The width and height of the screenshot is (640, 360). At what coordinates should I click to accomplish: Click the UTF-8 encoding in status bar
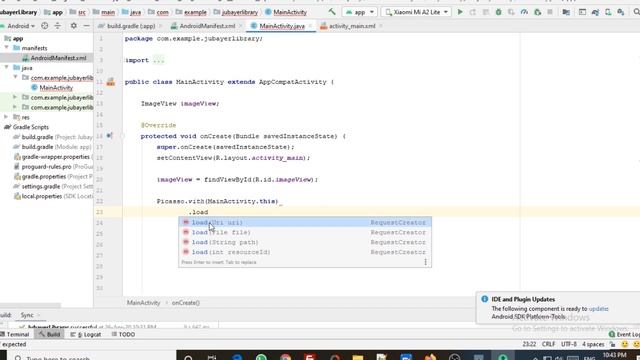pos(569,344)
